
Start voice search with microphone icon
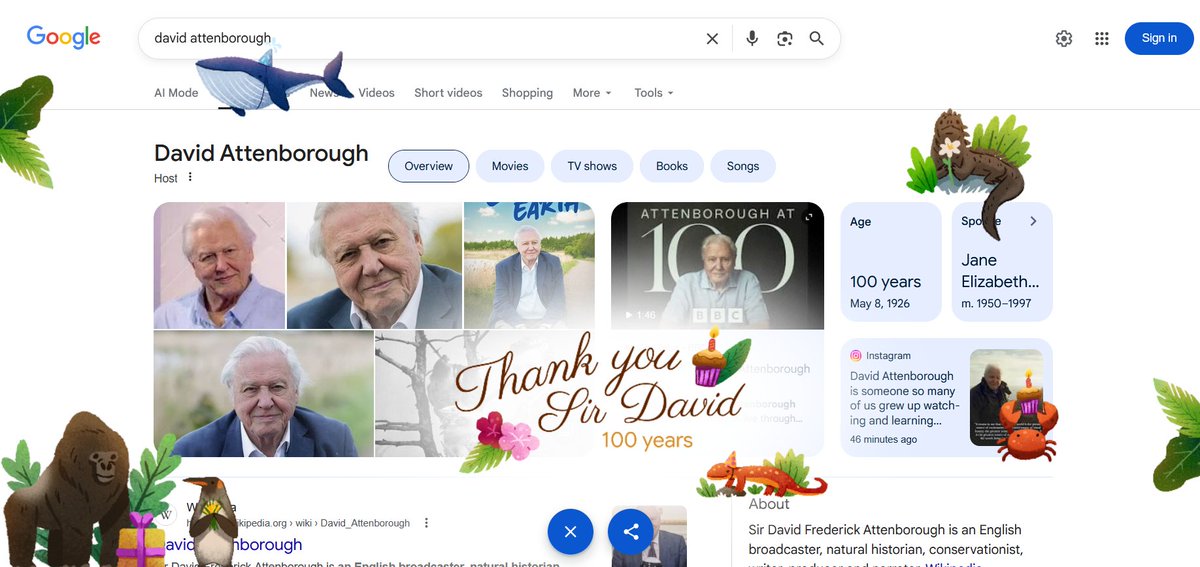(752, 39)
